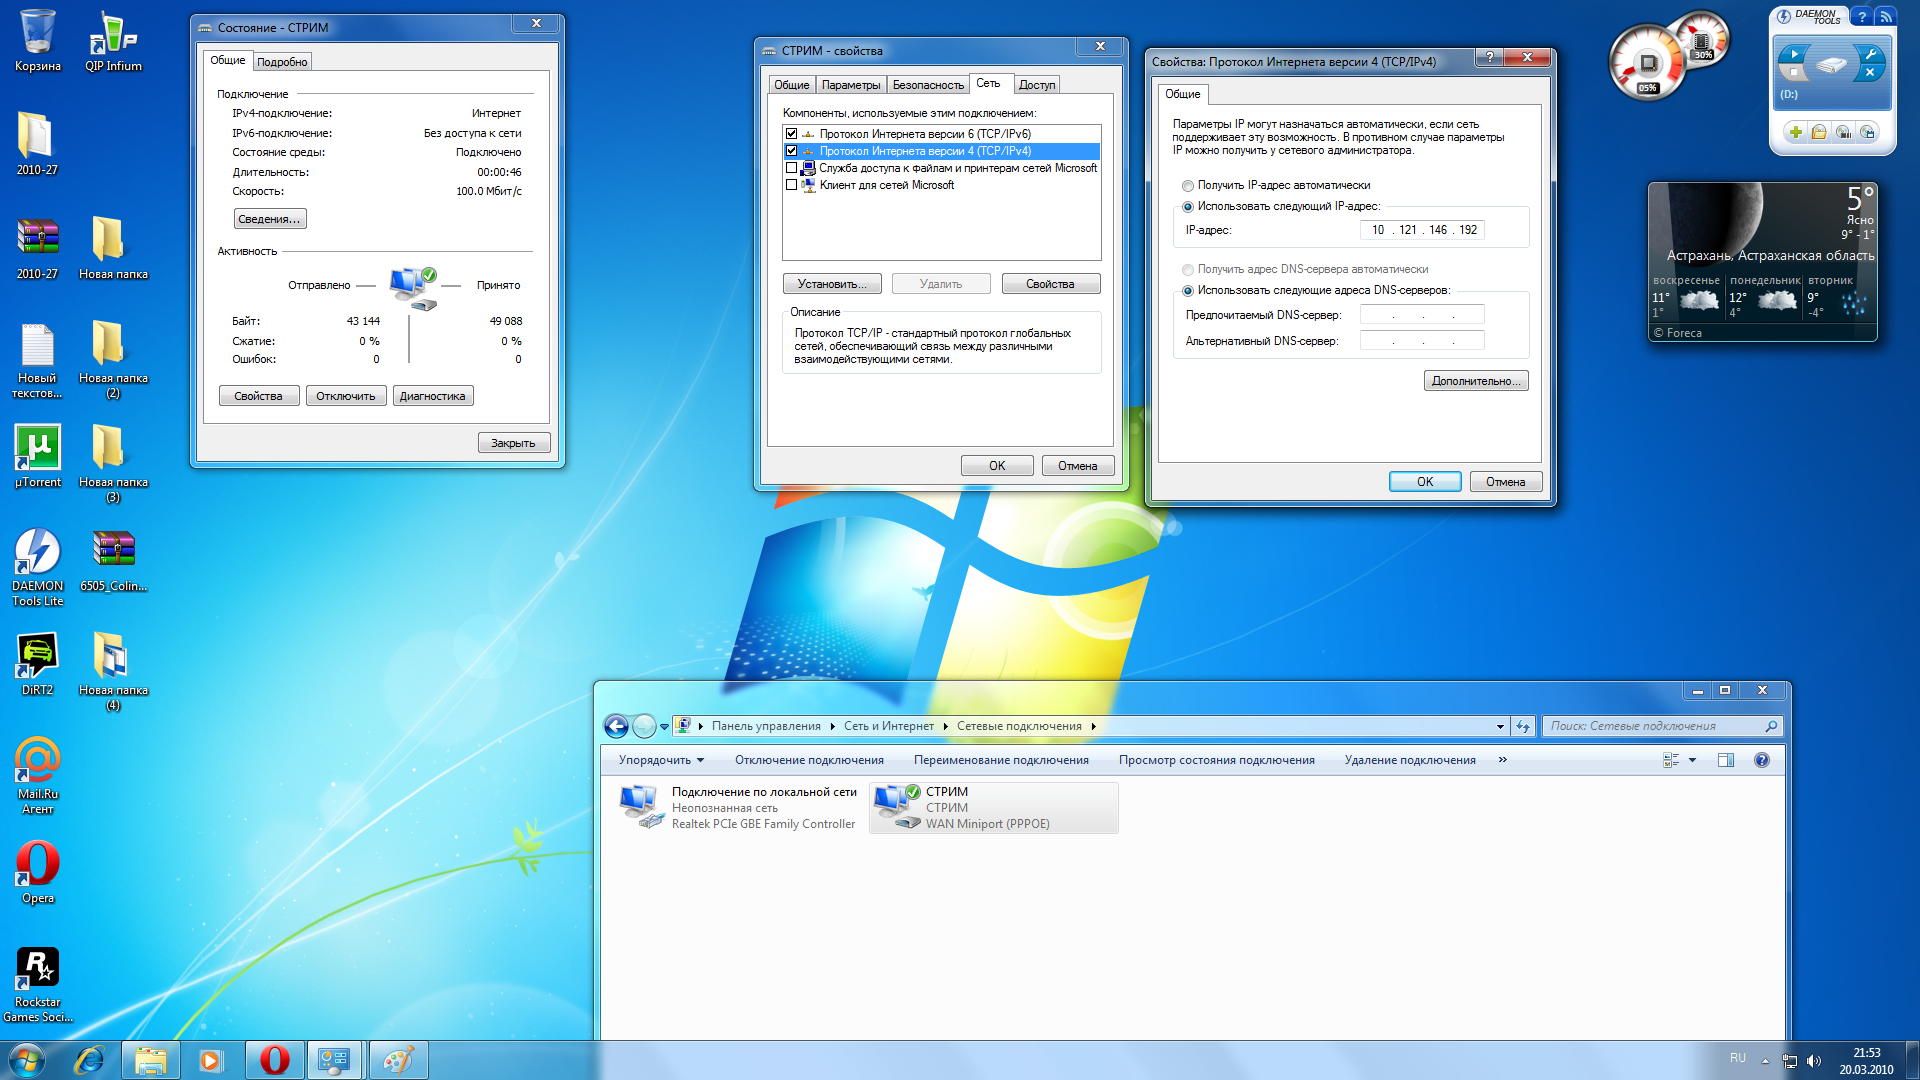Open µTorrent desktop shortcut
This screenshot has width=1920, height=1080.
point(37,456)
